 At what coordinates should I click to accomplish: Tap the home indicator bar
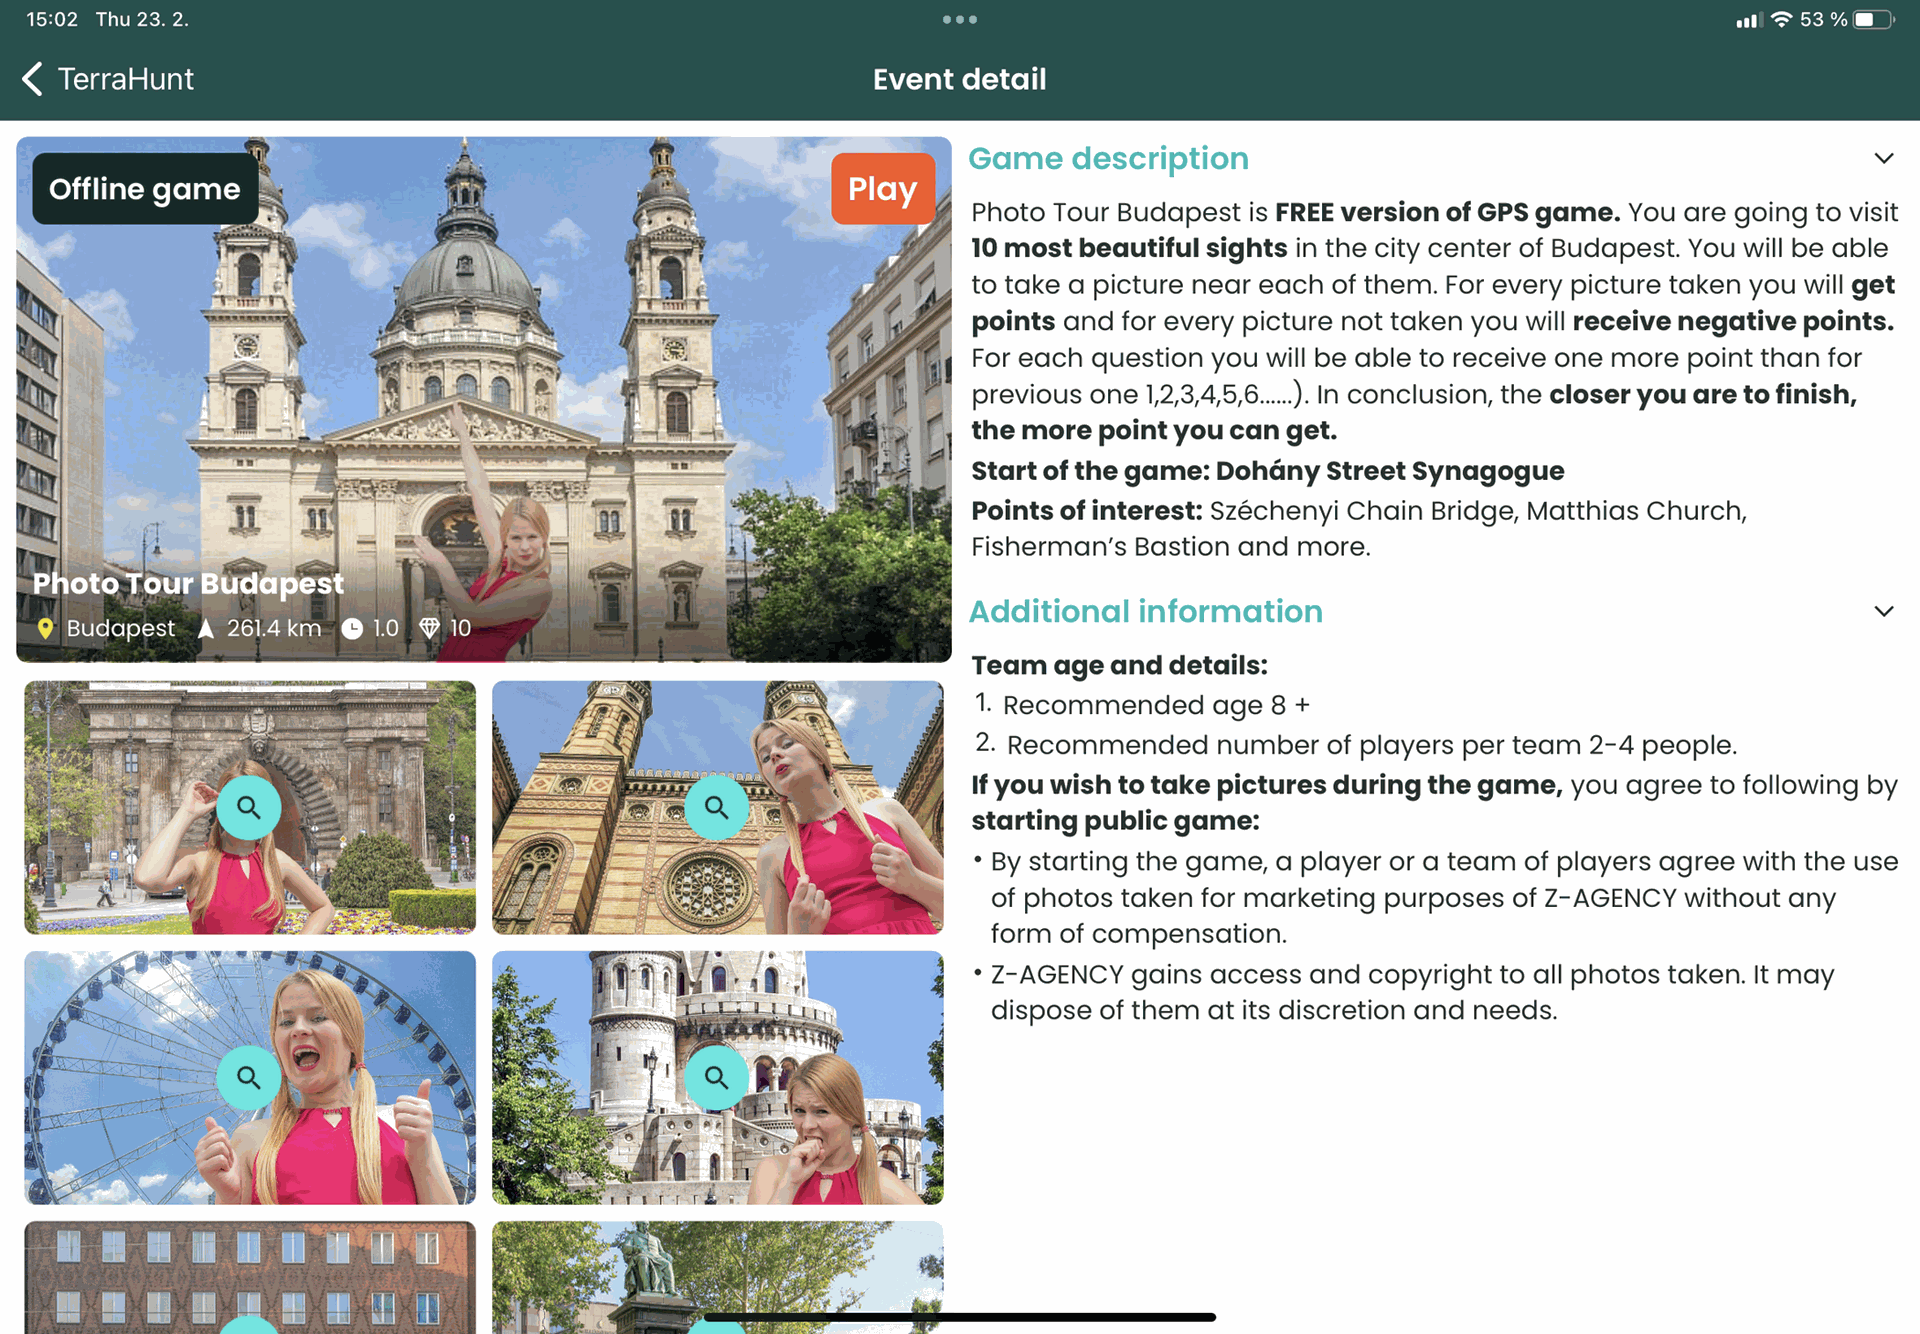point(959,1318)
